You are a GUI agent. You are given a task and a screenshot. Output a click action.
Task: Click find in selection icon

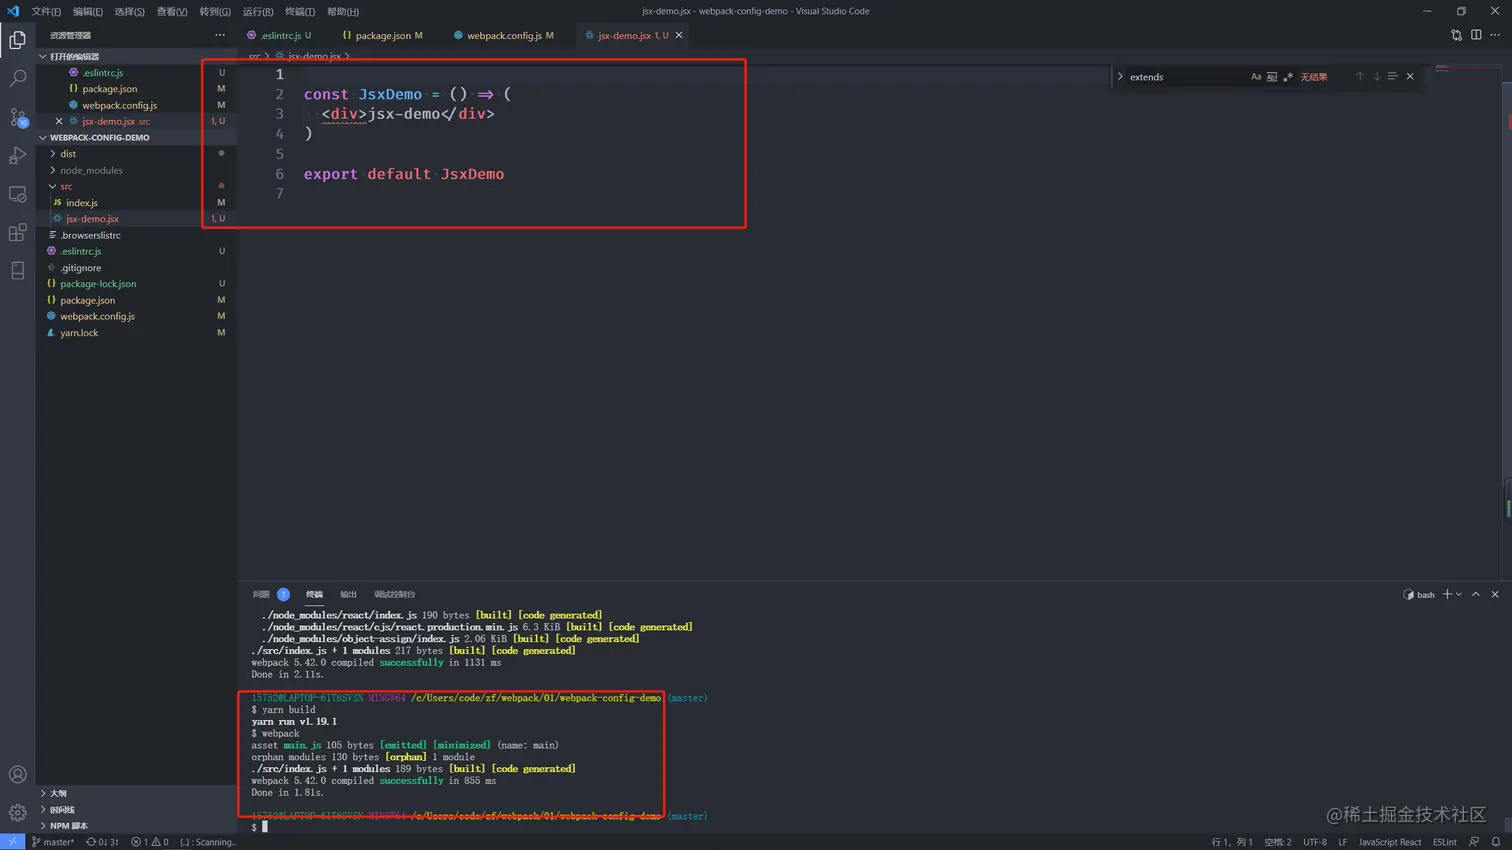tap(1392, 76)
